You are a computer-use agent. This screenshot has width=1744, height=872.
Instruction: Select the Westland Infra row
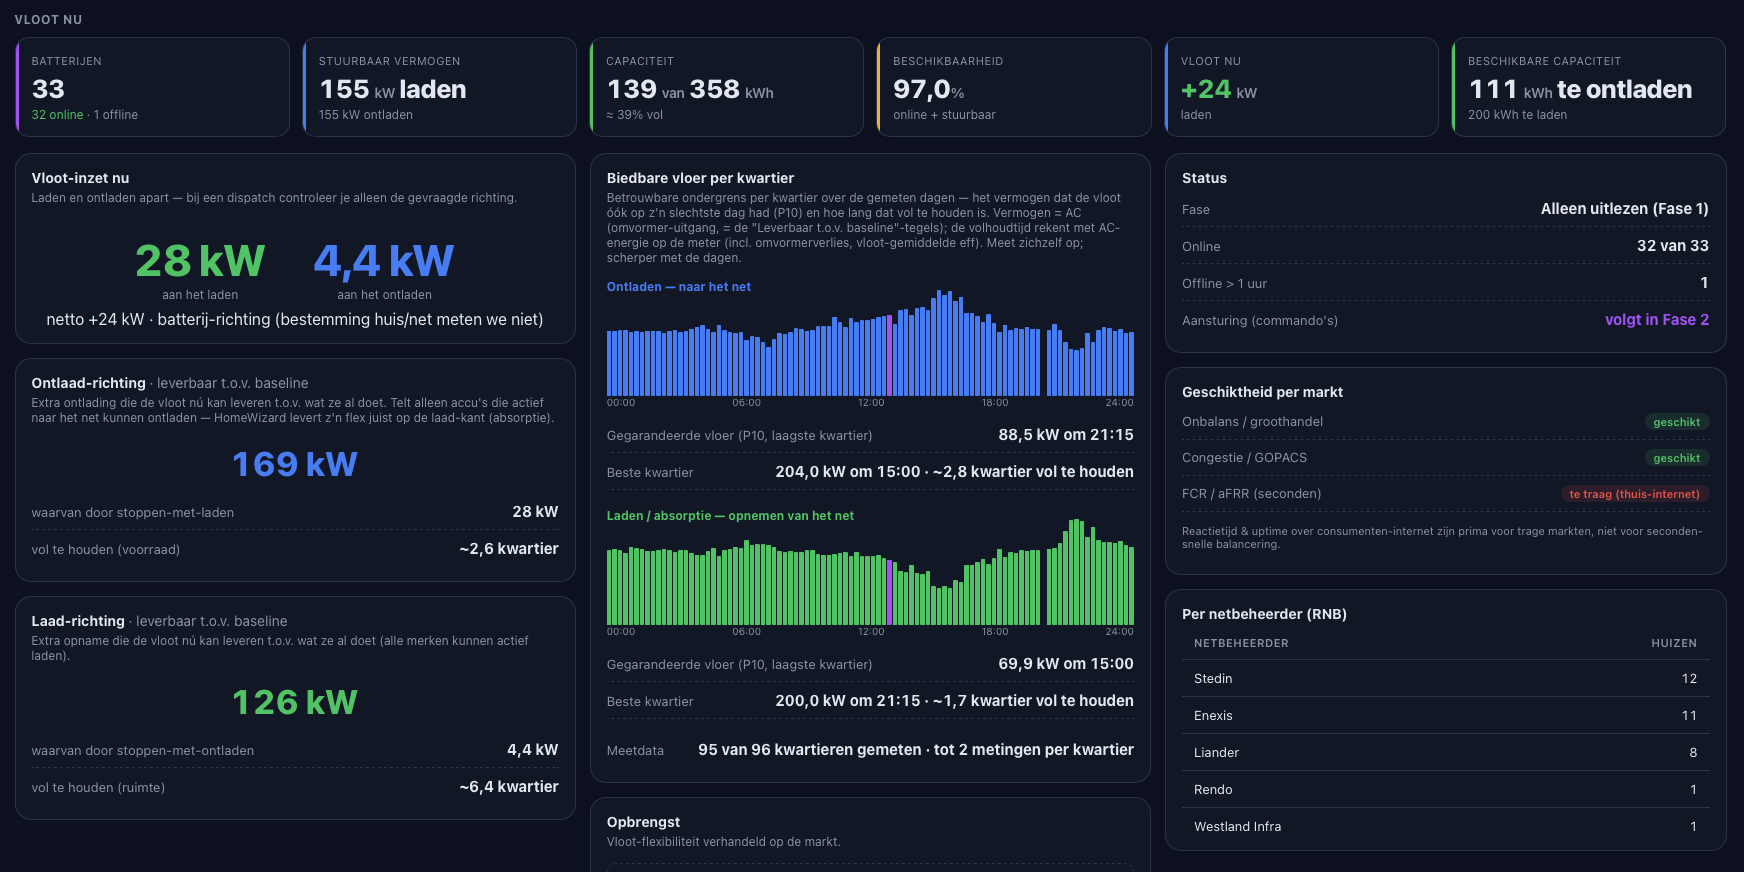click(1446, 826)
